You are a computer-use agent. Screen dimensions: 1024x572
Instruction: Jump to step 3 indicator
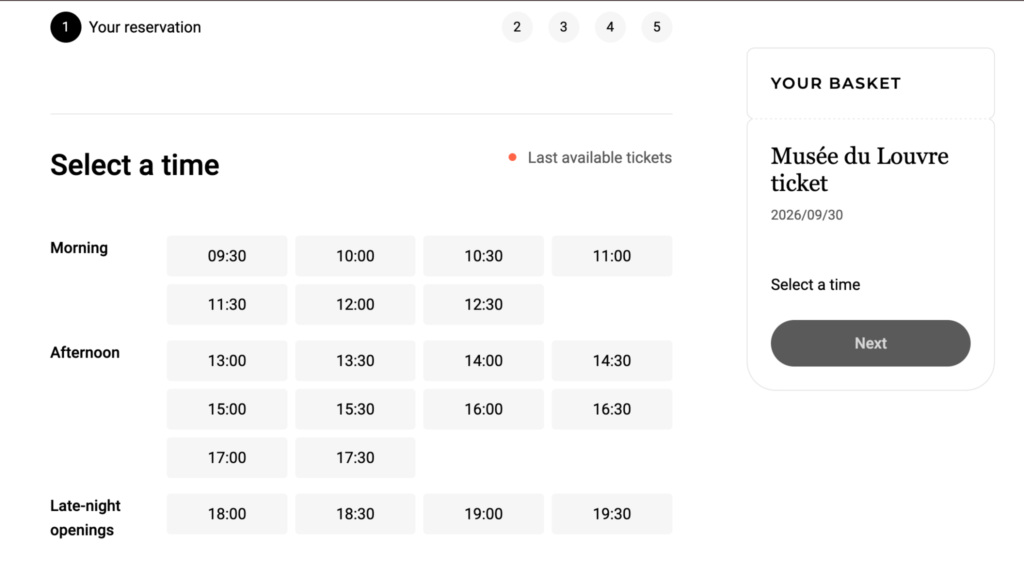[564, 27]
